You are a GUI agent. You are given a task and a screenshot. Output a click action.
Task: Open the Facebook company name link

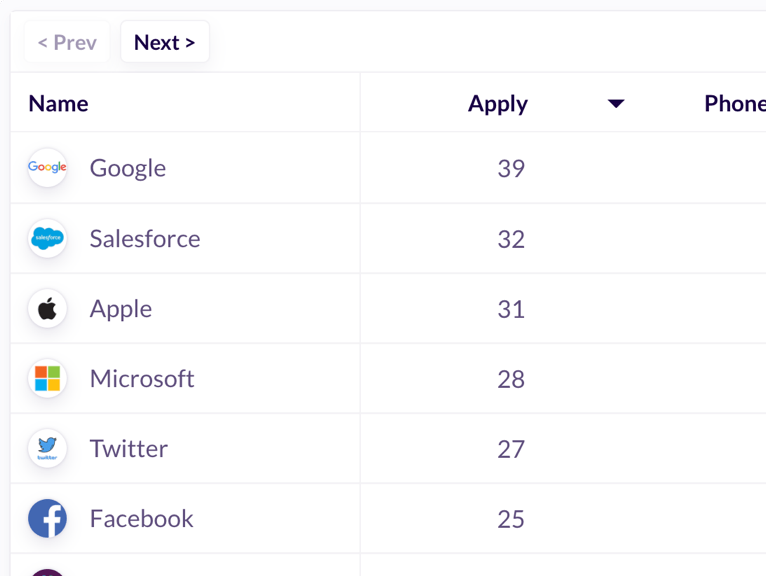142,518
